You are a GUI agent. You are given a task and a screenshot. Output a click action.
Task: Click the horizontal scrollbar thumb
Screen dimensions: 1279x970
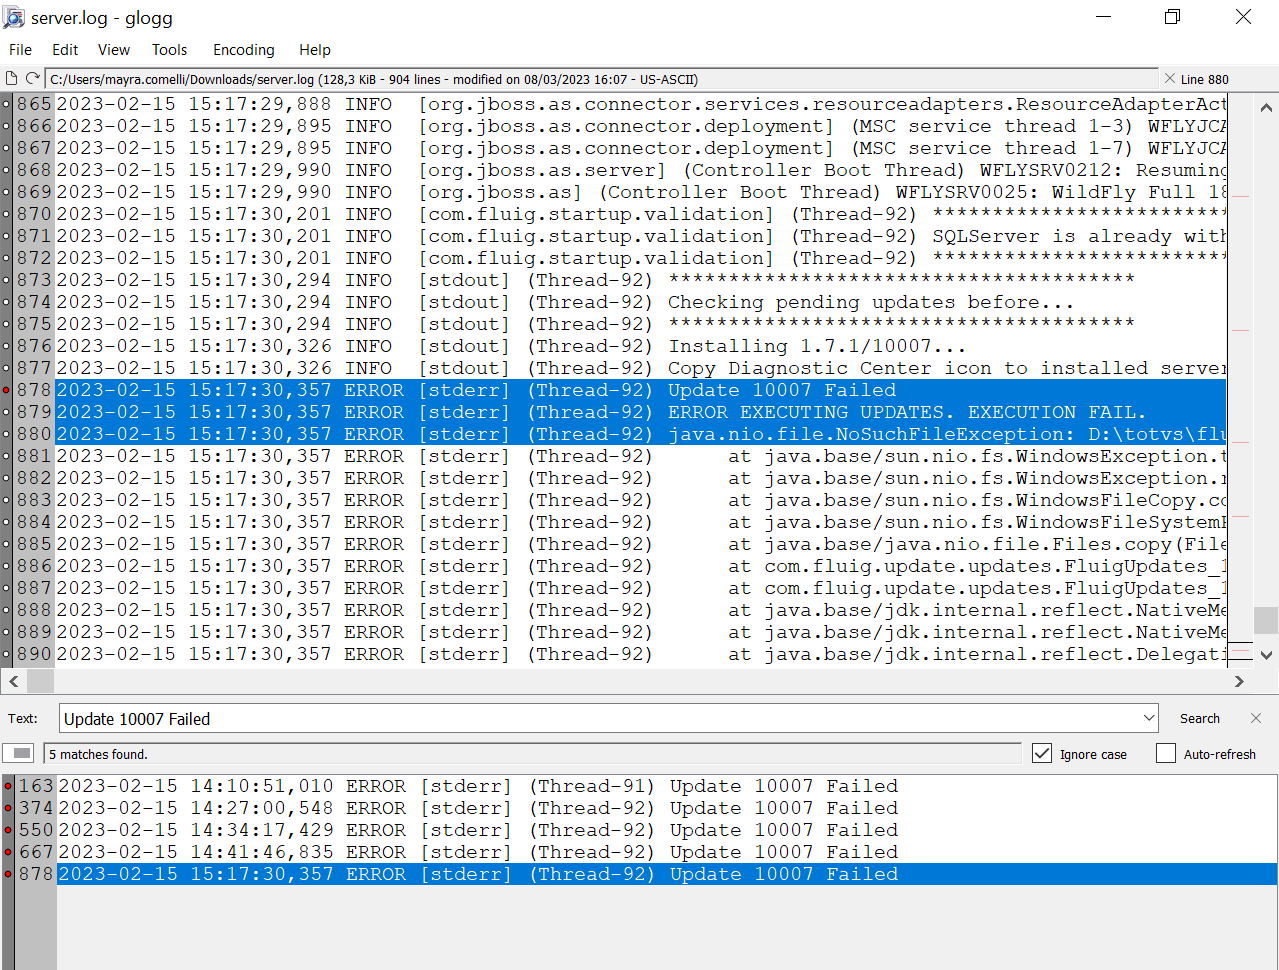(x=40, y=681)
